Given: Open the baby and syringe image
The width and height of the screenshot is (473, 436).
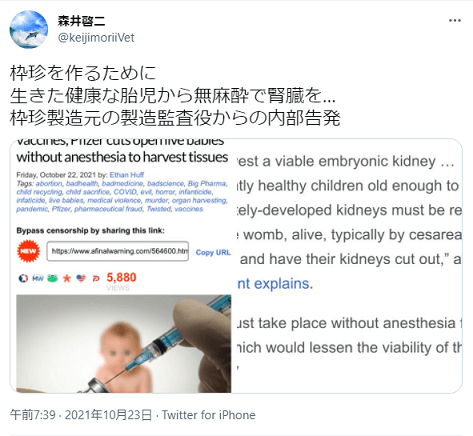Looking at the screenshot, I should [124, 344].
